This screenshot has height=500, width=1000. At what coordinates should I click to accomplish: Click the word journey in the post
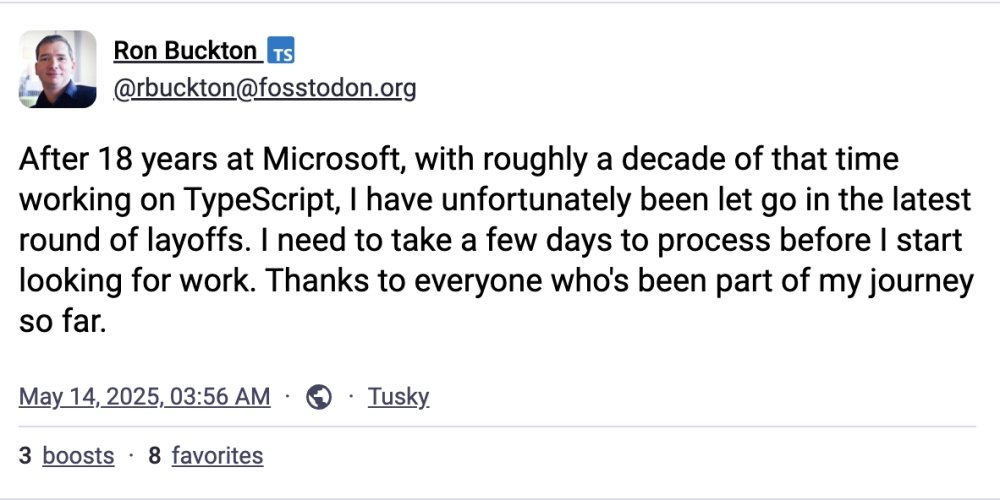click(922, 281)
